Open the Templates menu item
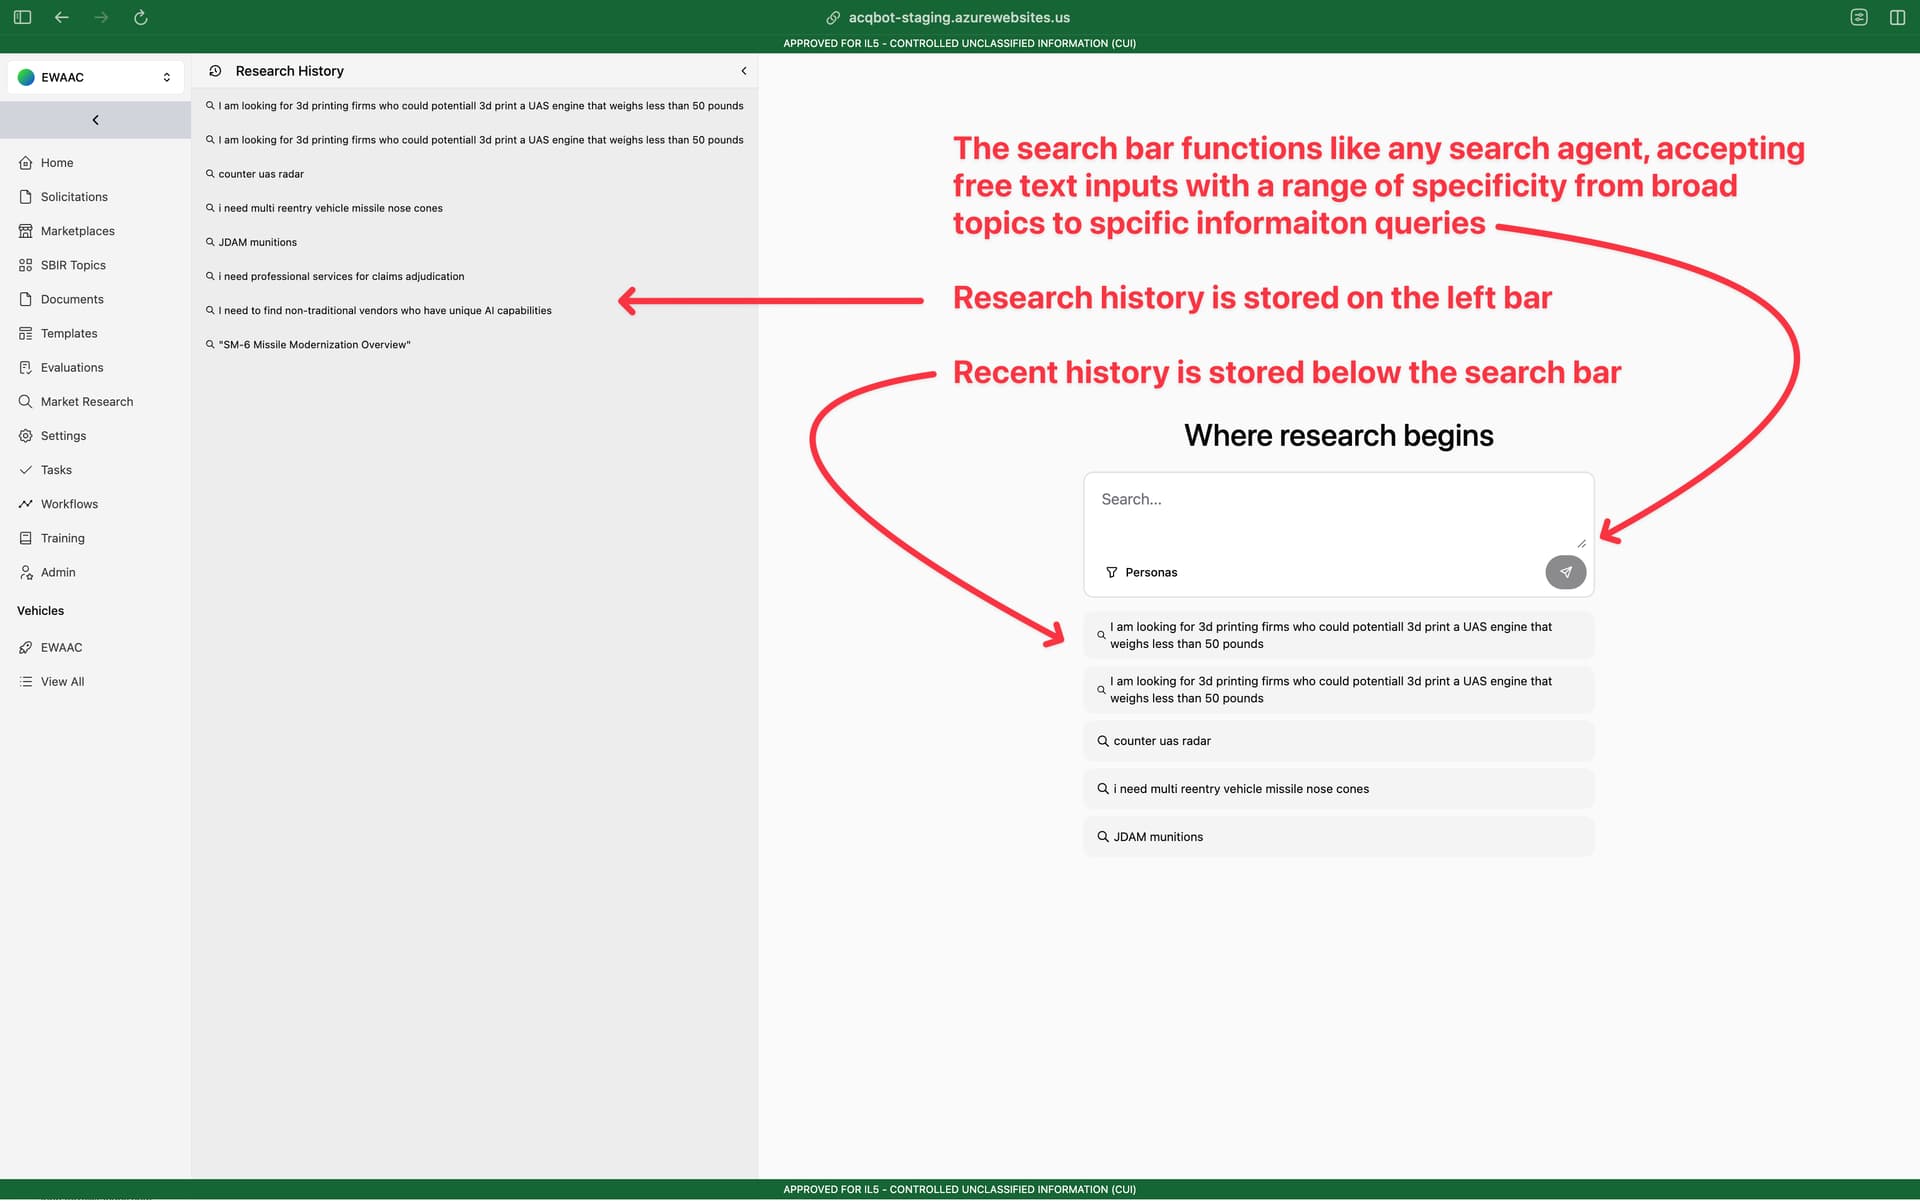 (95, 333)
